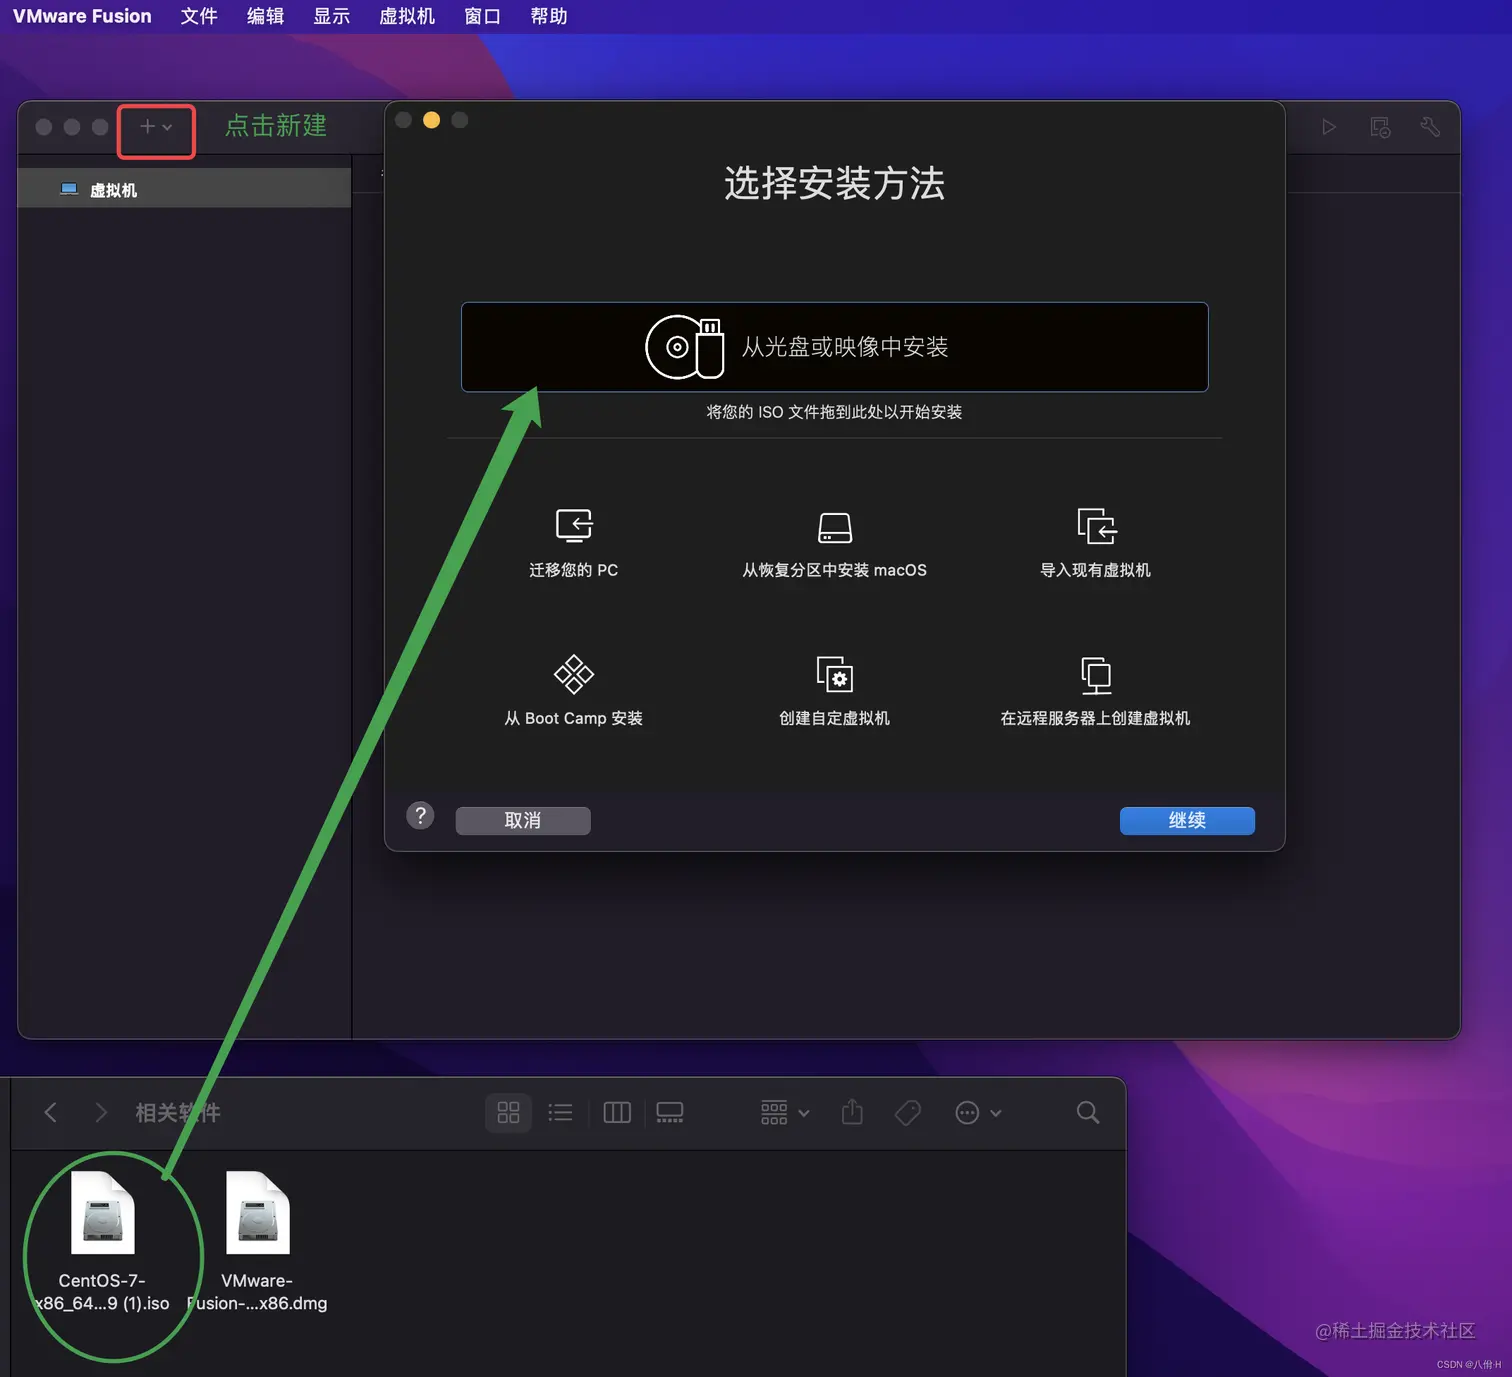
Task: Click the Finder tag icon
Action: click(908, 1112)
